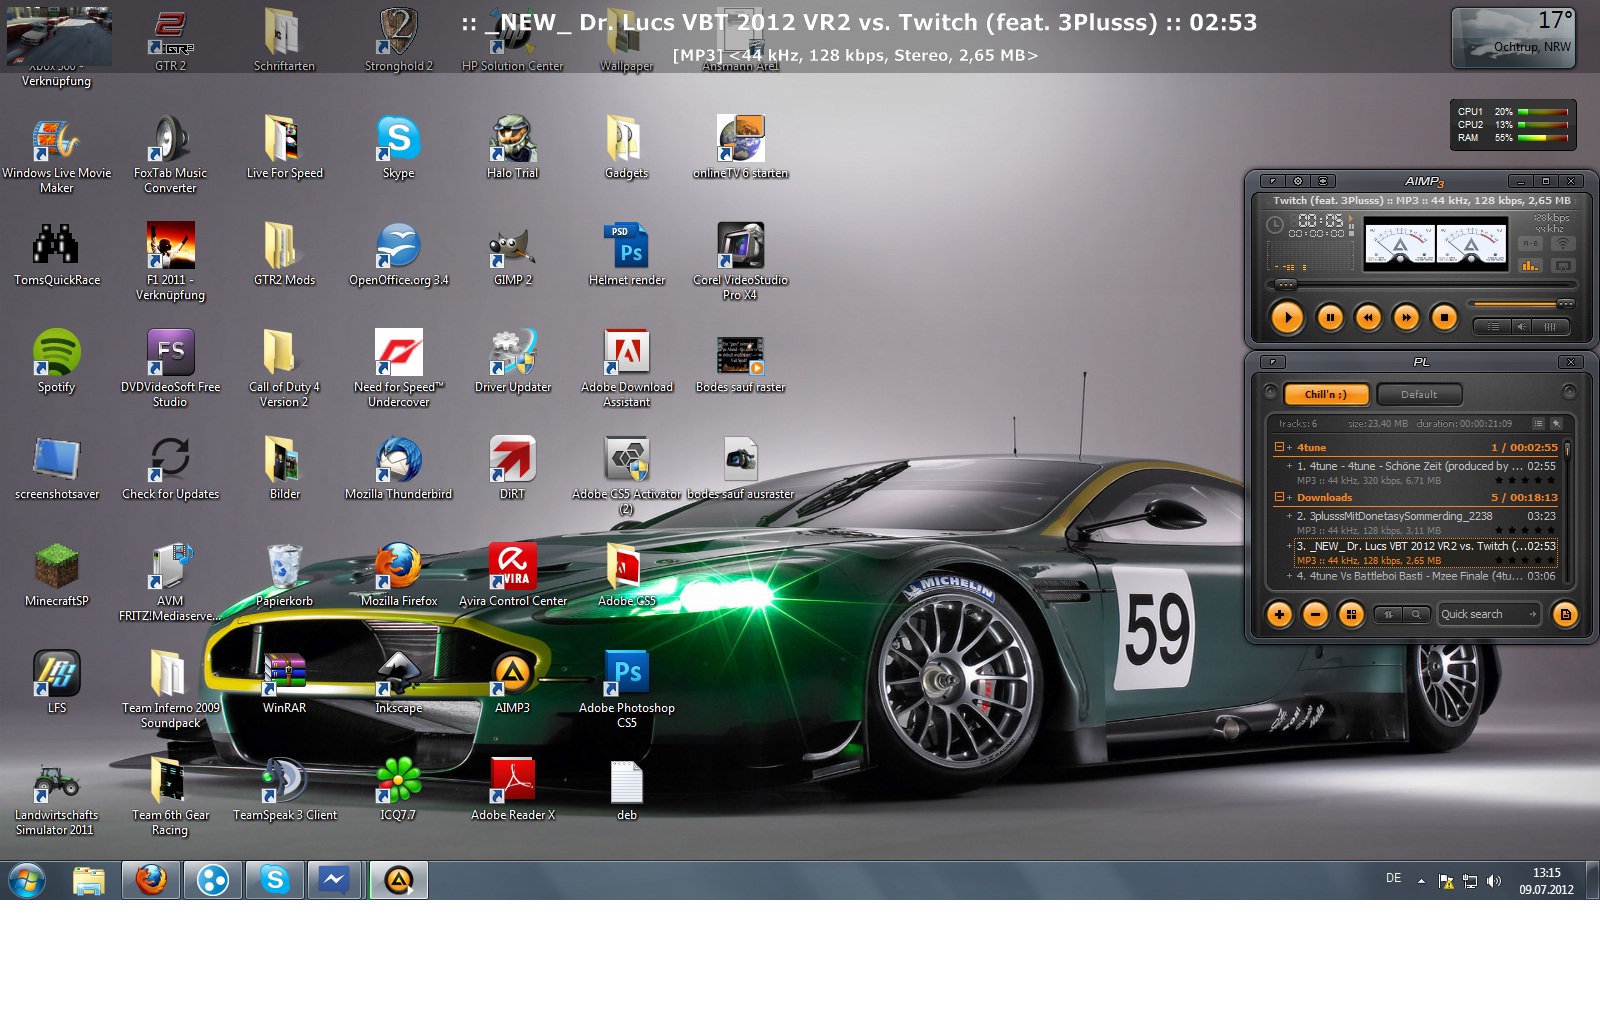
Task: Open Skype from the taskbar
Action: pos(274,880)
